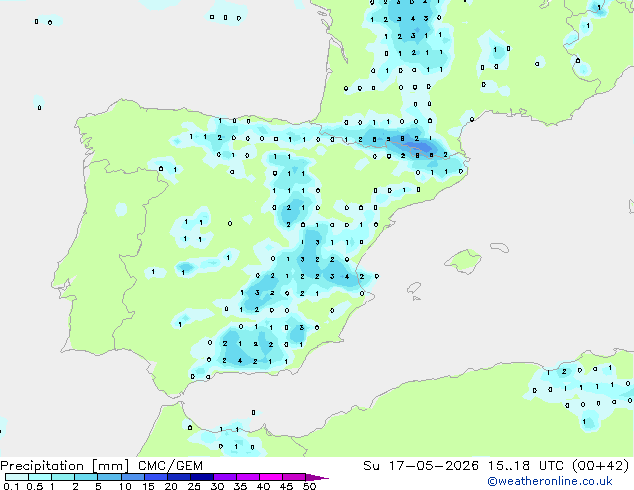This screenshot has width=634, height=490.
Task: Click the '[mm]' unit label
Action: [110, 466]
